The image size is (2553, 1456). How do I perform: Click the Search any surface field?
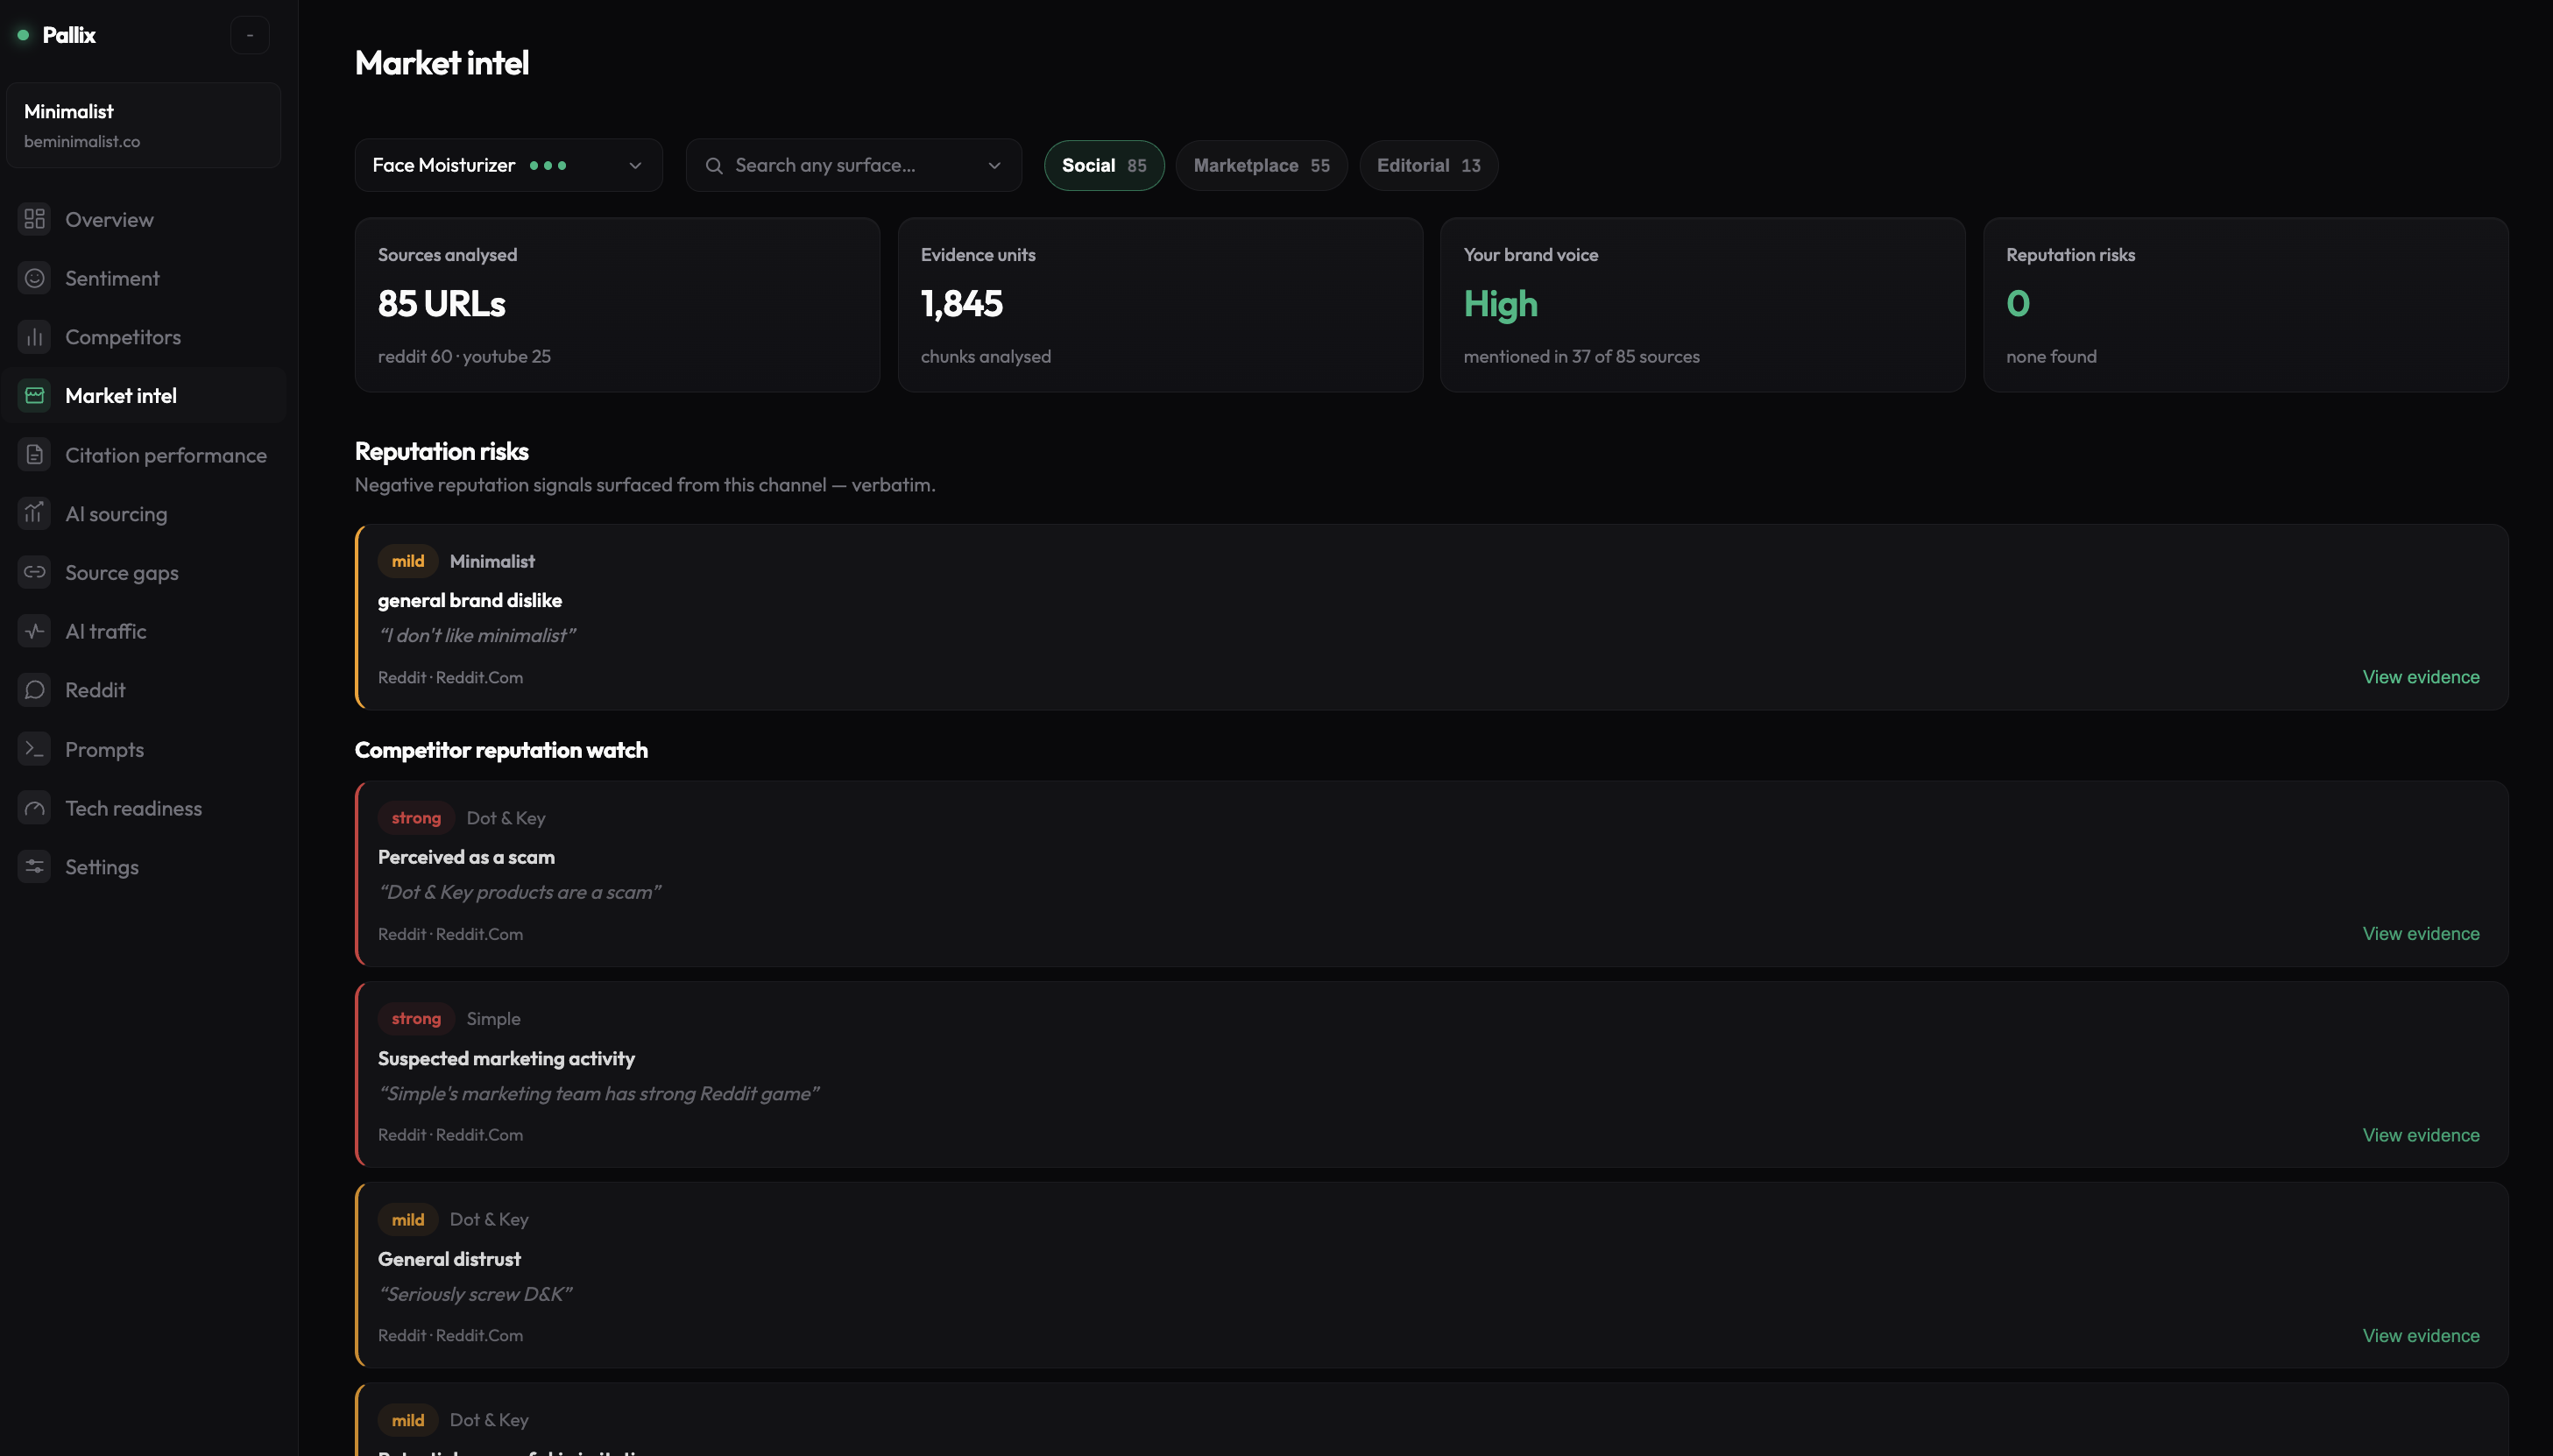(853, 165)
